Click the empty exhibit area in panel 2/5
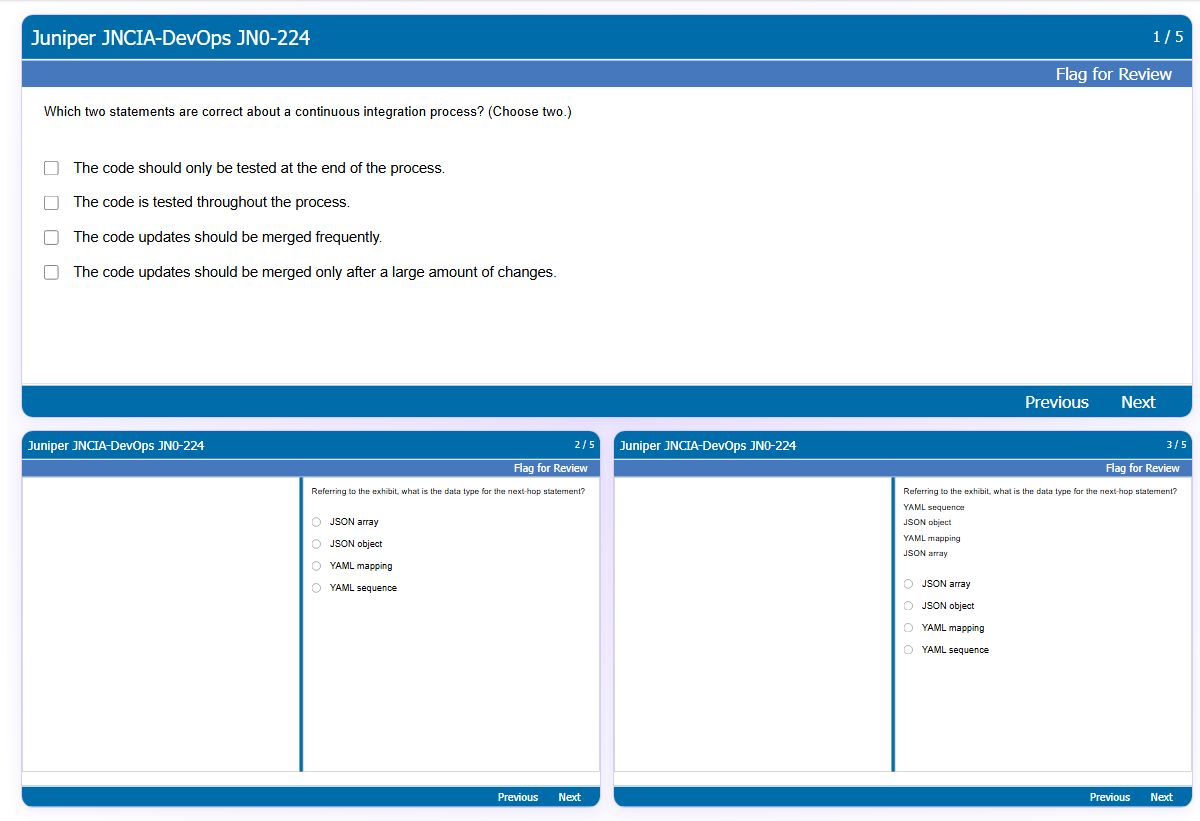 [x=161, y=624]
